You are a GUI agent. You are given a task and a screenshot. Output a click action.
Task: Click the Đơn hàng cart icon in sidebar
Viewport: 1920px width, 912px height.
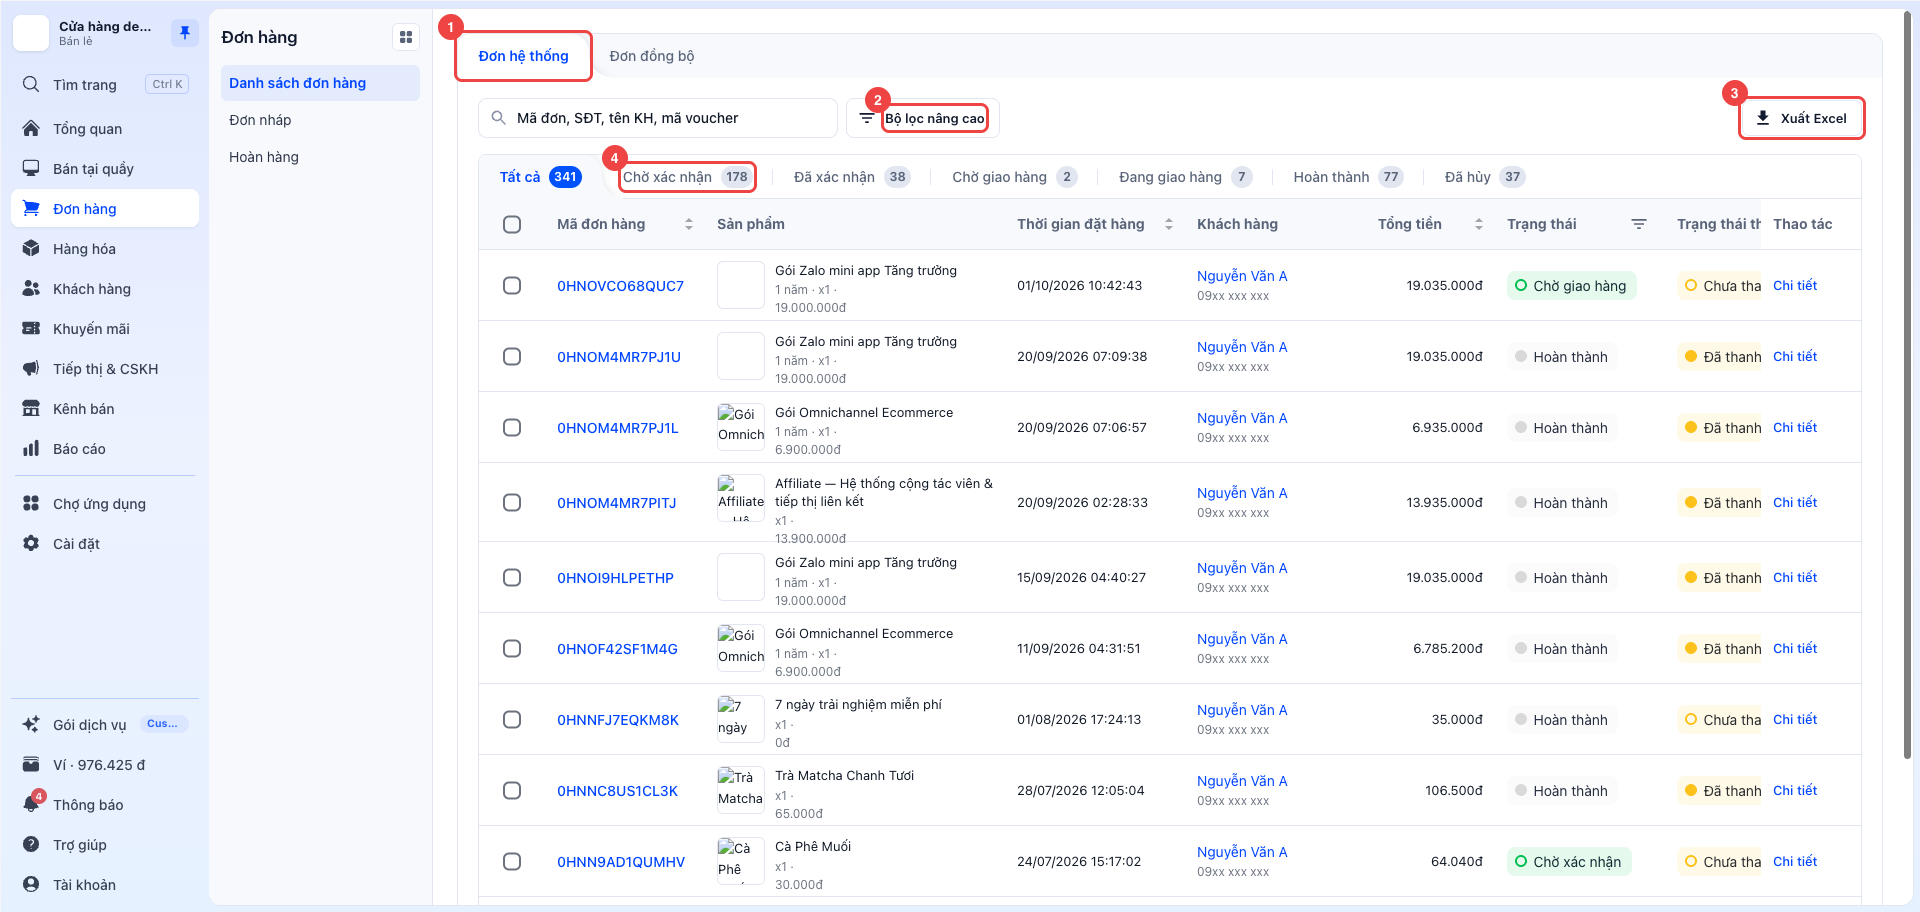(31, 209)
